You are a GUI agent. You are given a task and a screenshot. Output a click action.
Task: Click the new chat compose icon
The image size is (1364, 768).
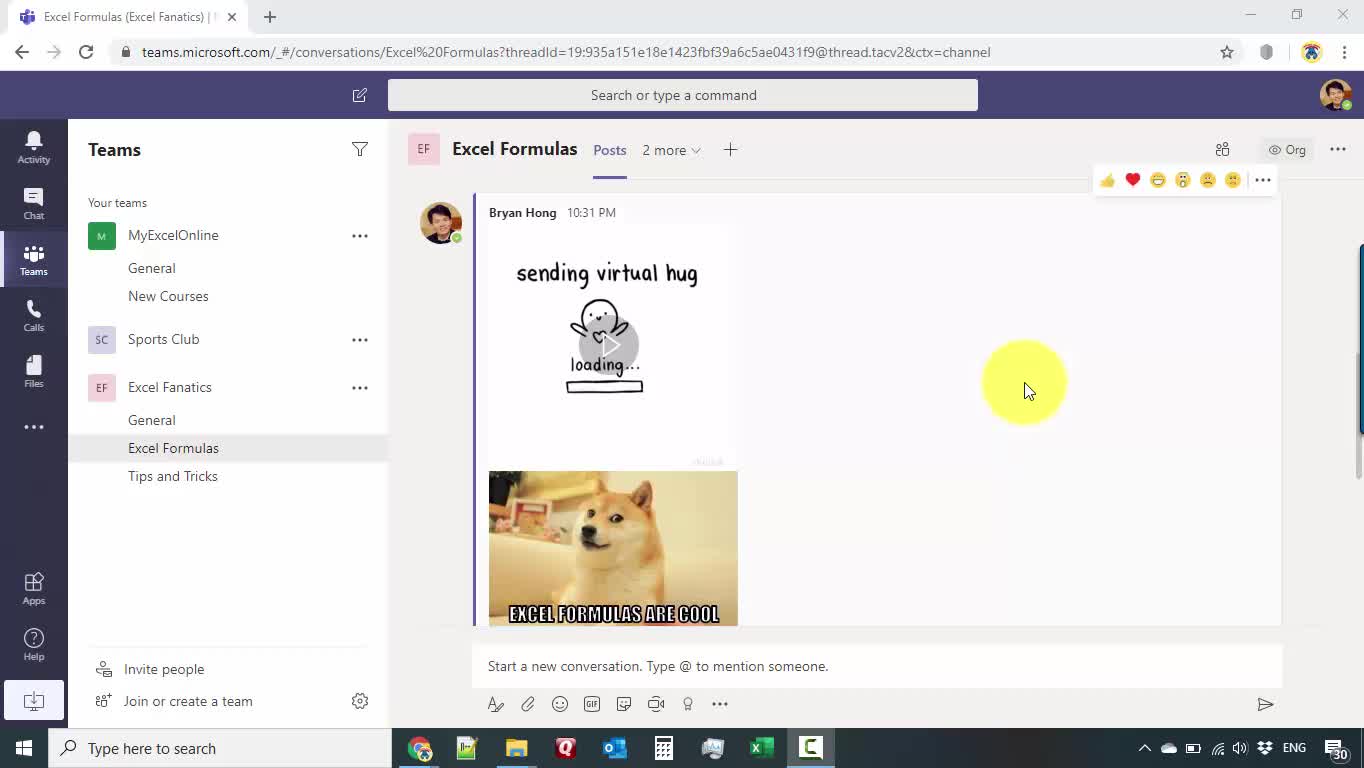click(x=359, y=95)
